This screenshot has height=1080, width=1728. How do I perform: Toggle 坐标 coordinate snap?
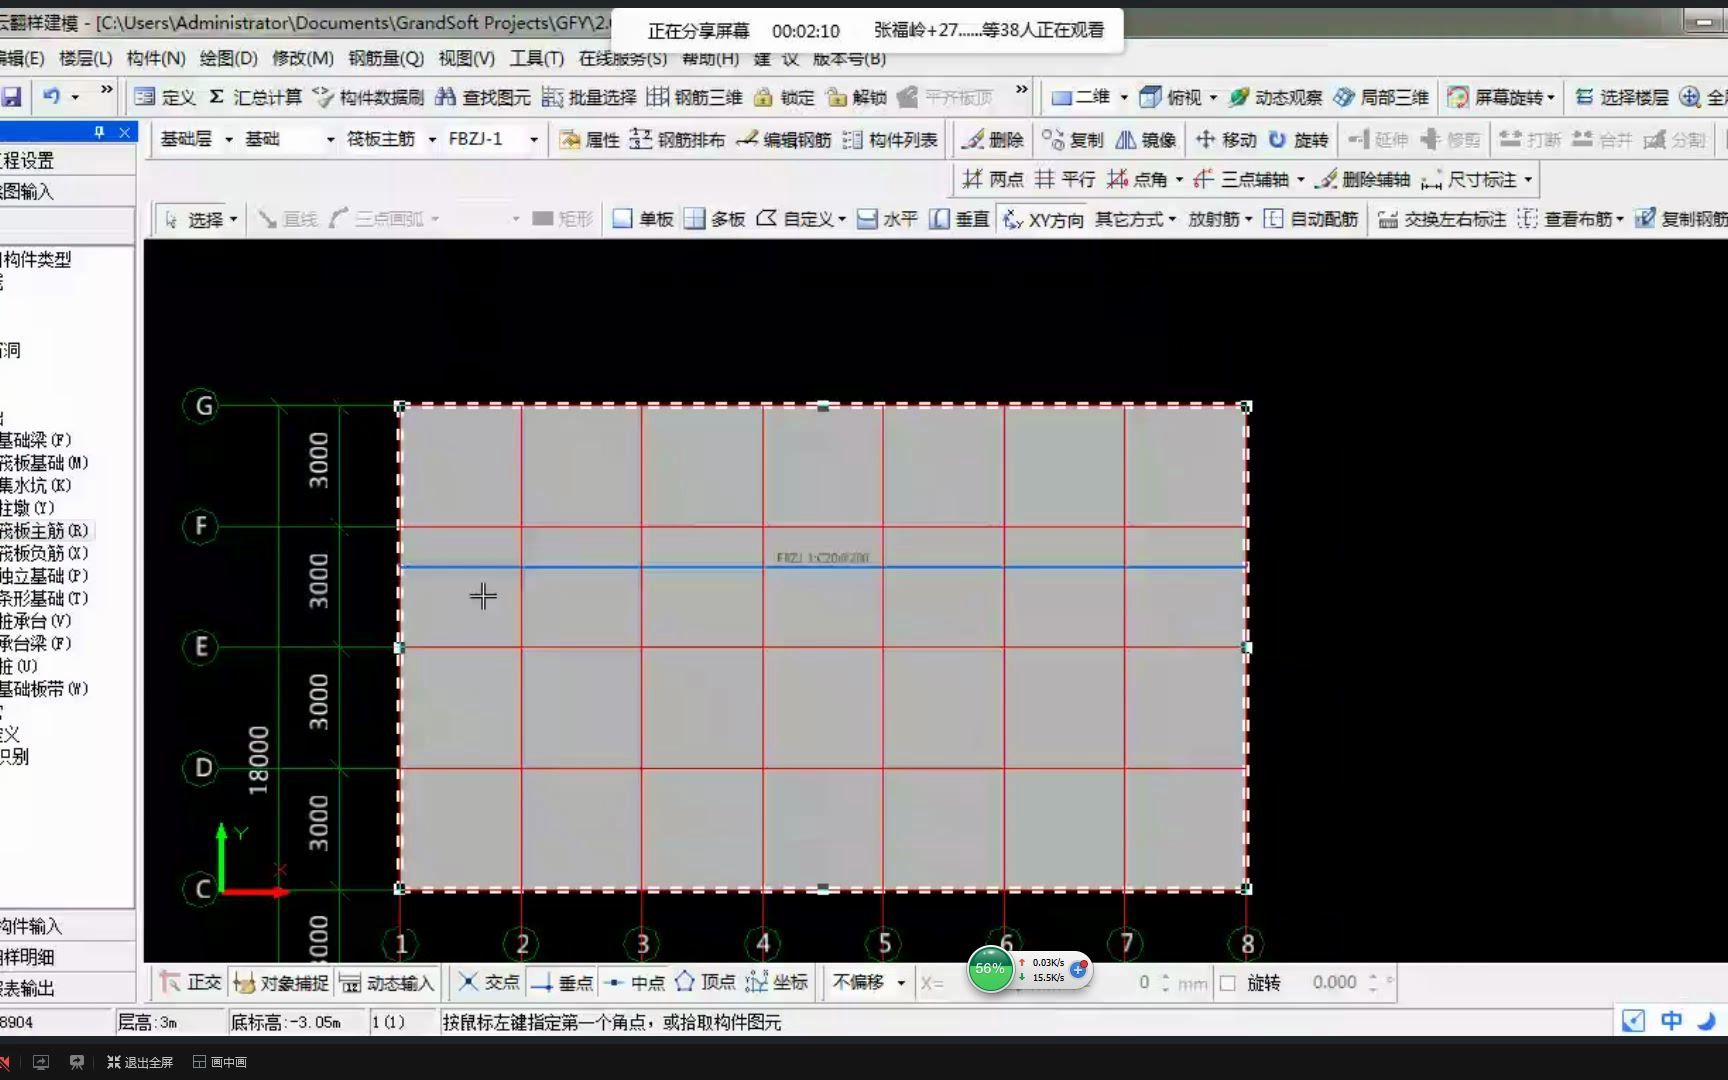[777, 983]
